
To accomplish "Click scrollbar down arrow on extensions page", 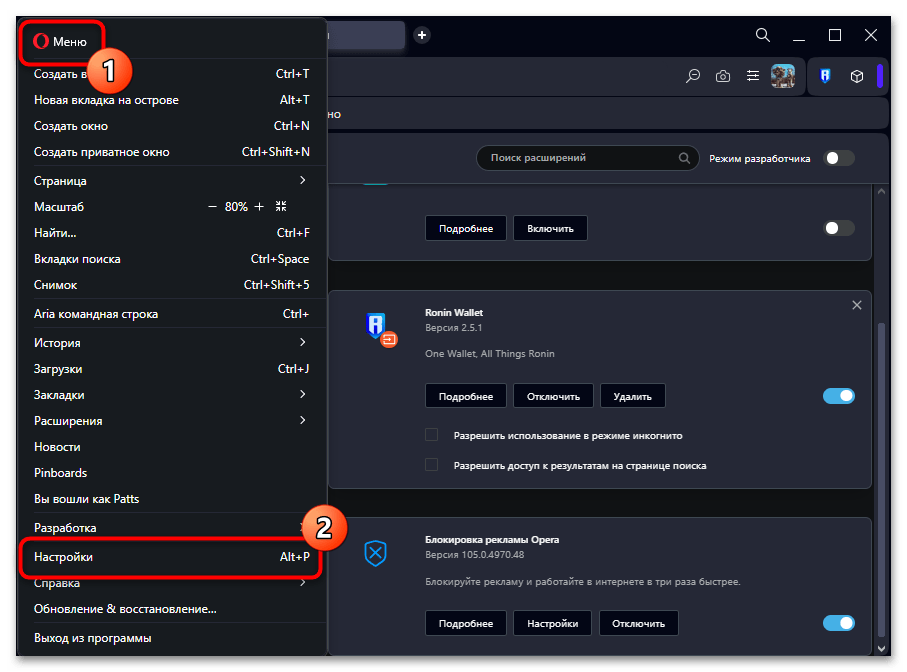I will click(x=881, y=648).
